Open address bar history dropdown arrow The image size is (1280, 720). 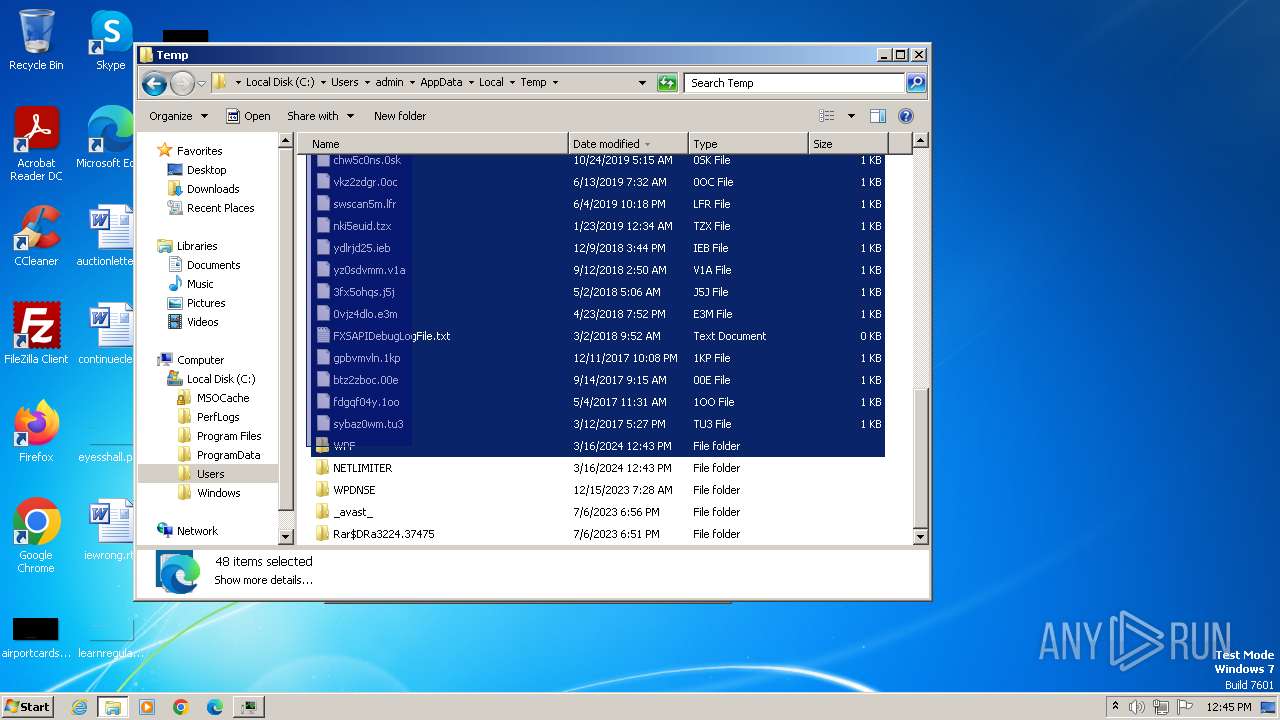[642, 83]
